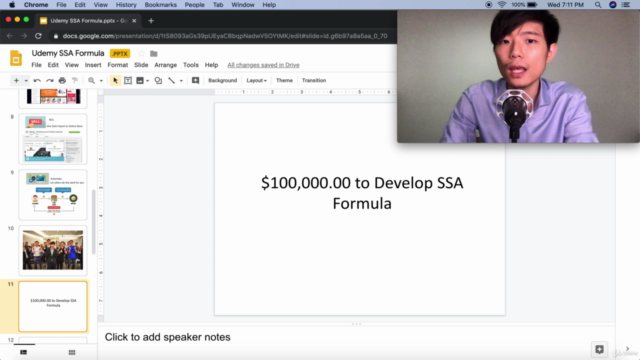Click the add comment icon

coord(196,80)
